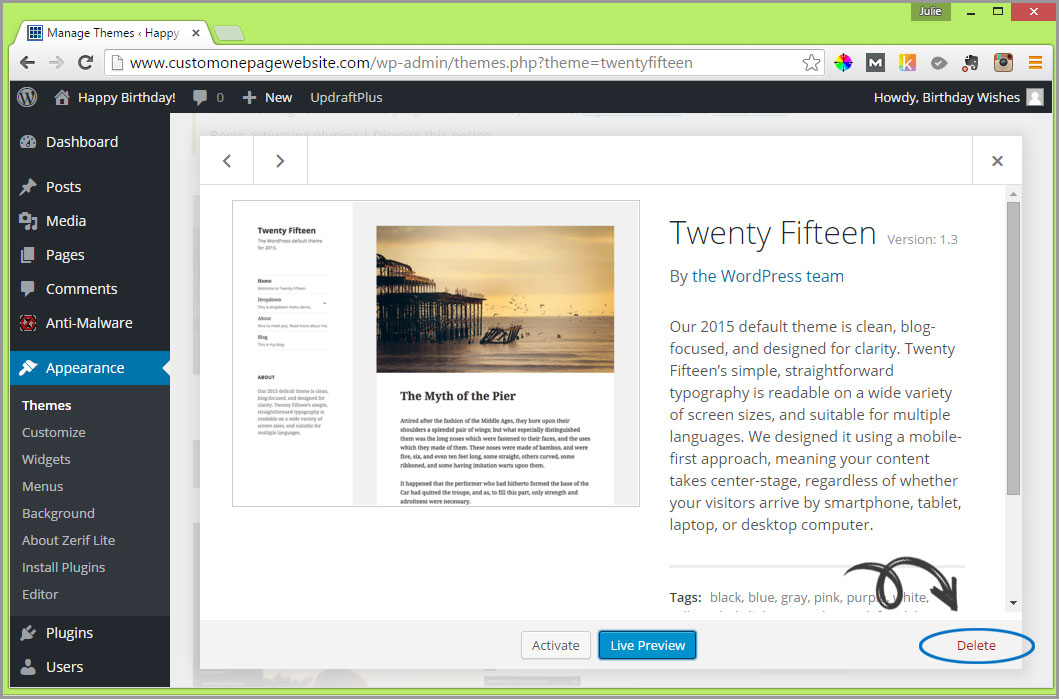The width and height of the screenshot is (1059, 699).
Task: Click the gray checkmark extension icon
Action: (x=939, y=63)
